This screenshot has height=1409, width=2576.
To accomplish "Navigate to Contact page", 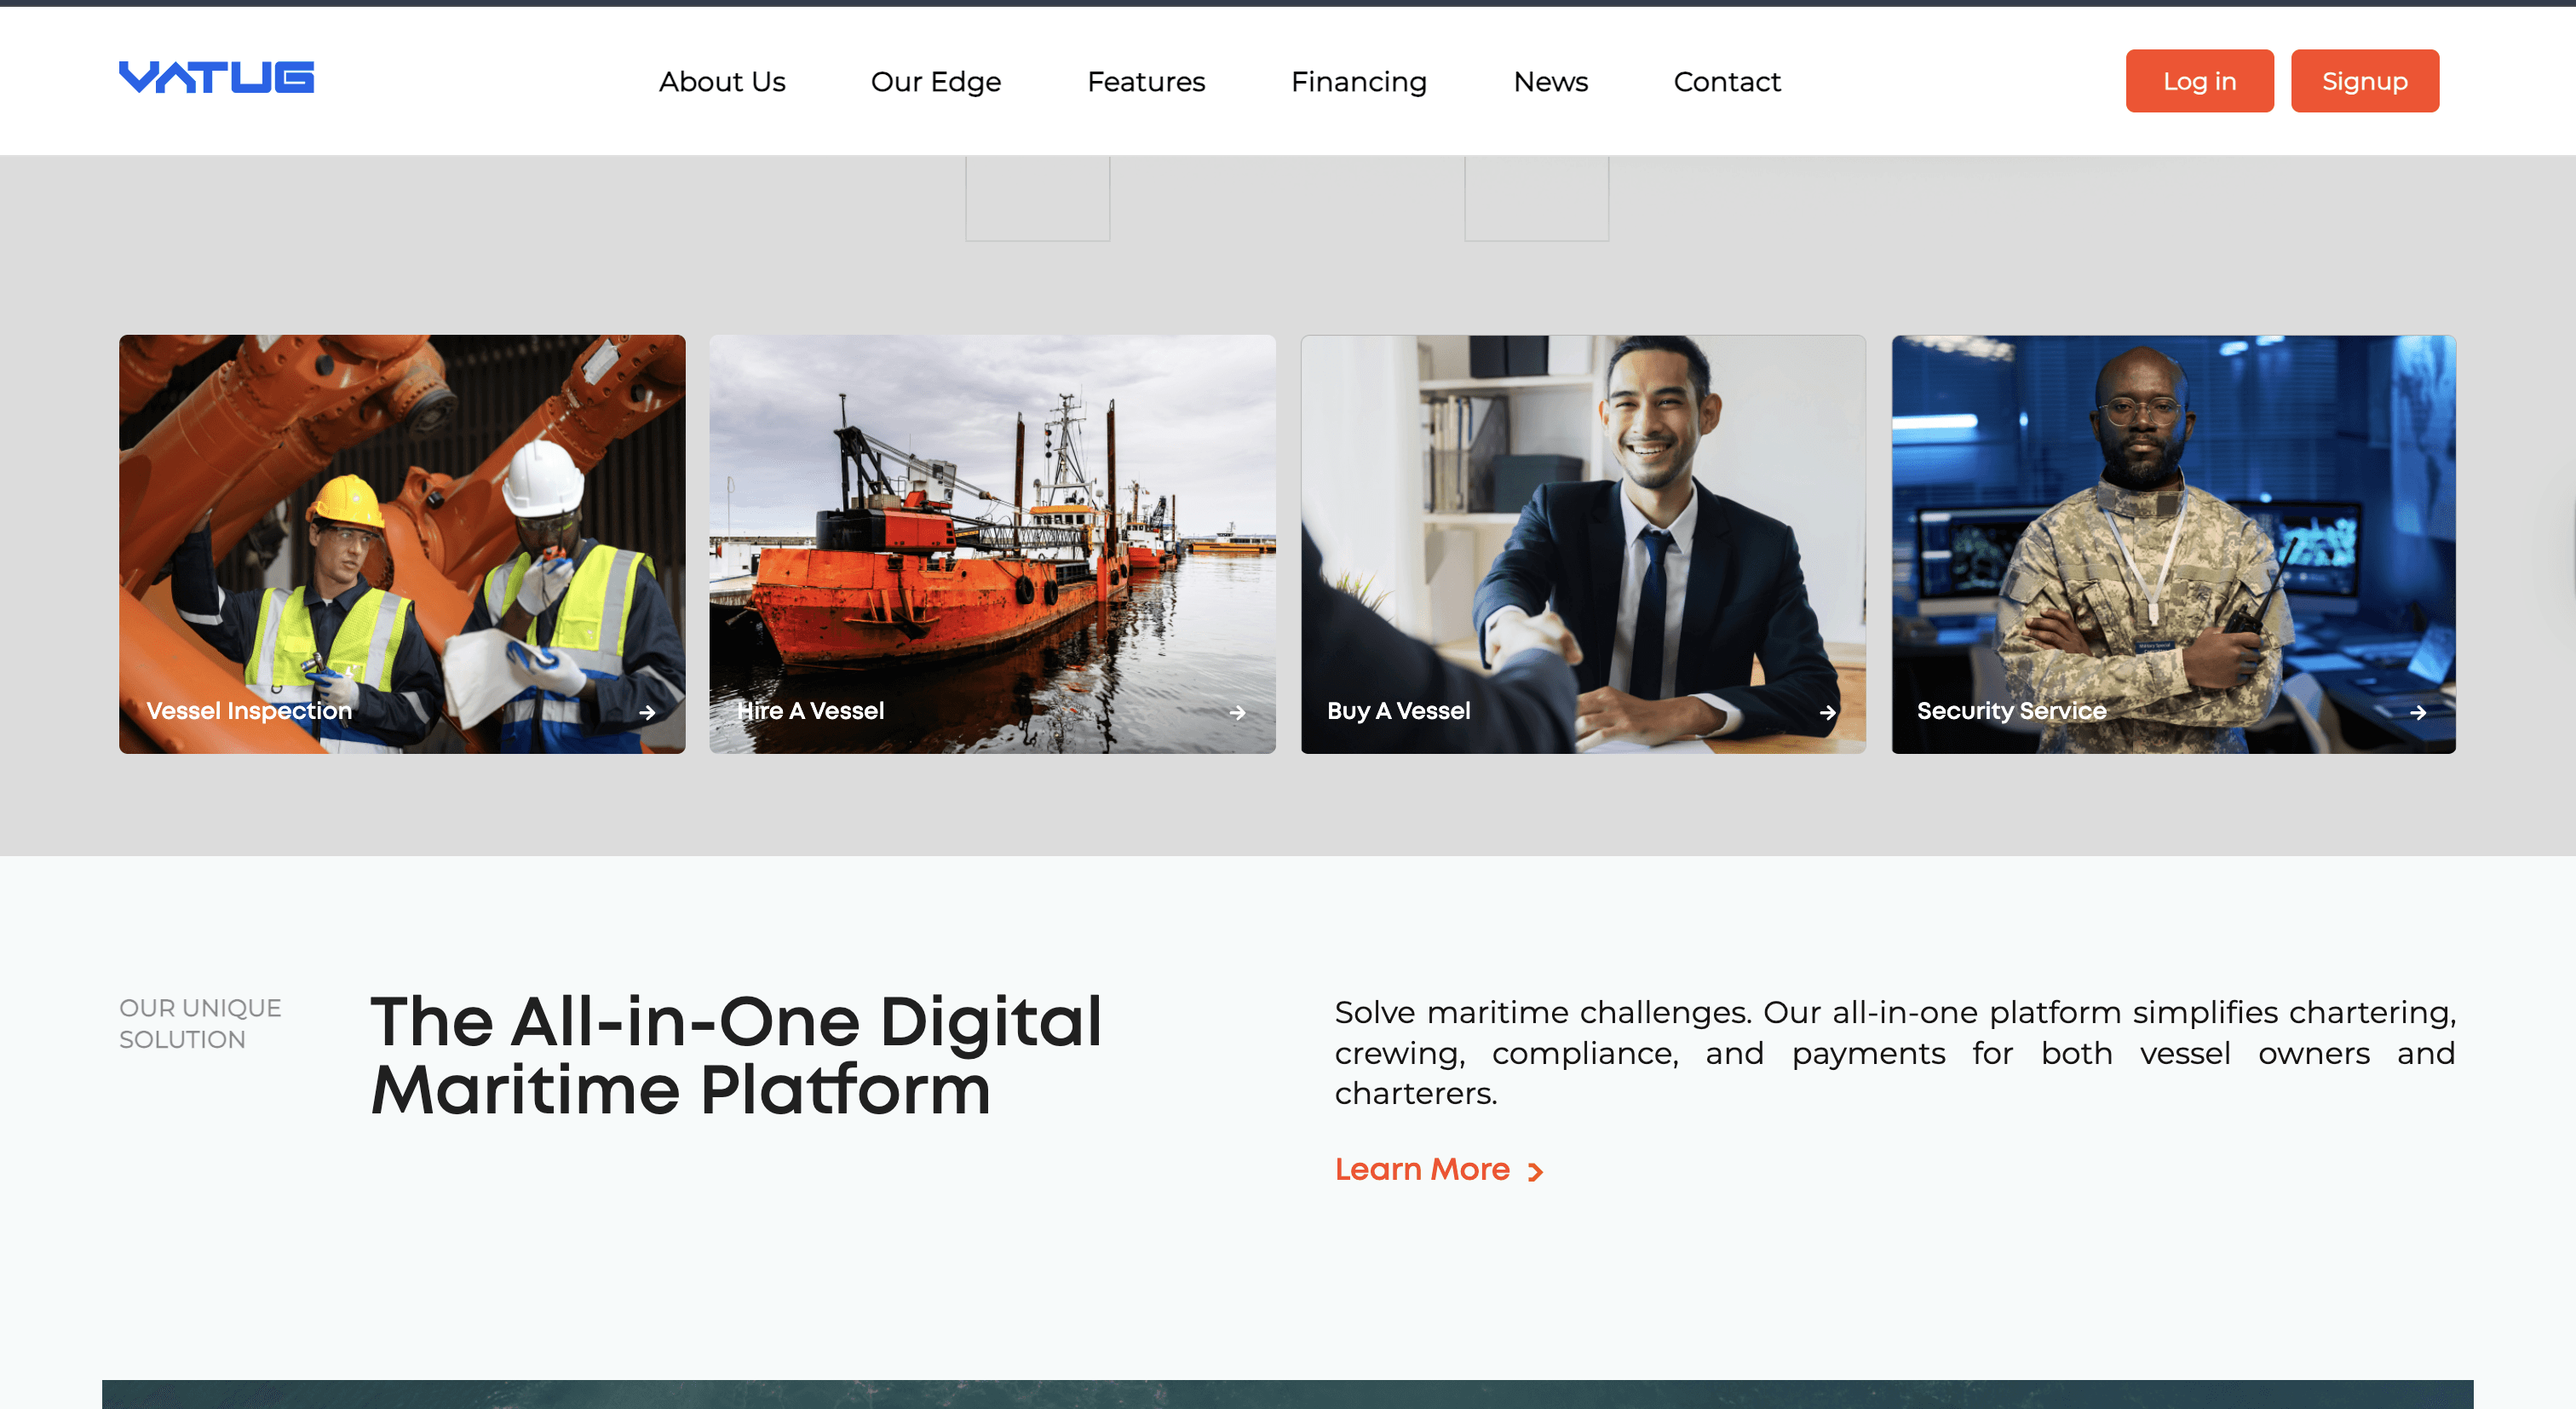I will pyautogui.click(x=1727, y=81).
